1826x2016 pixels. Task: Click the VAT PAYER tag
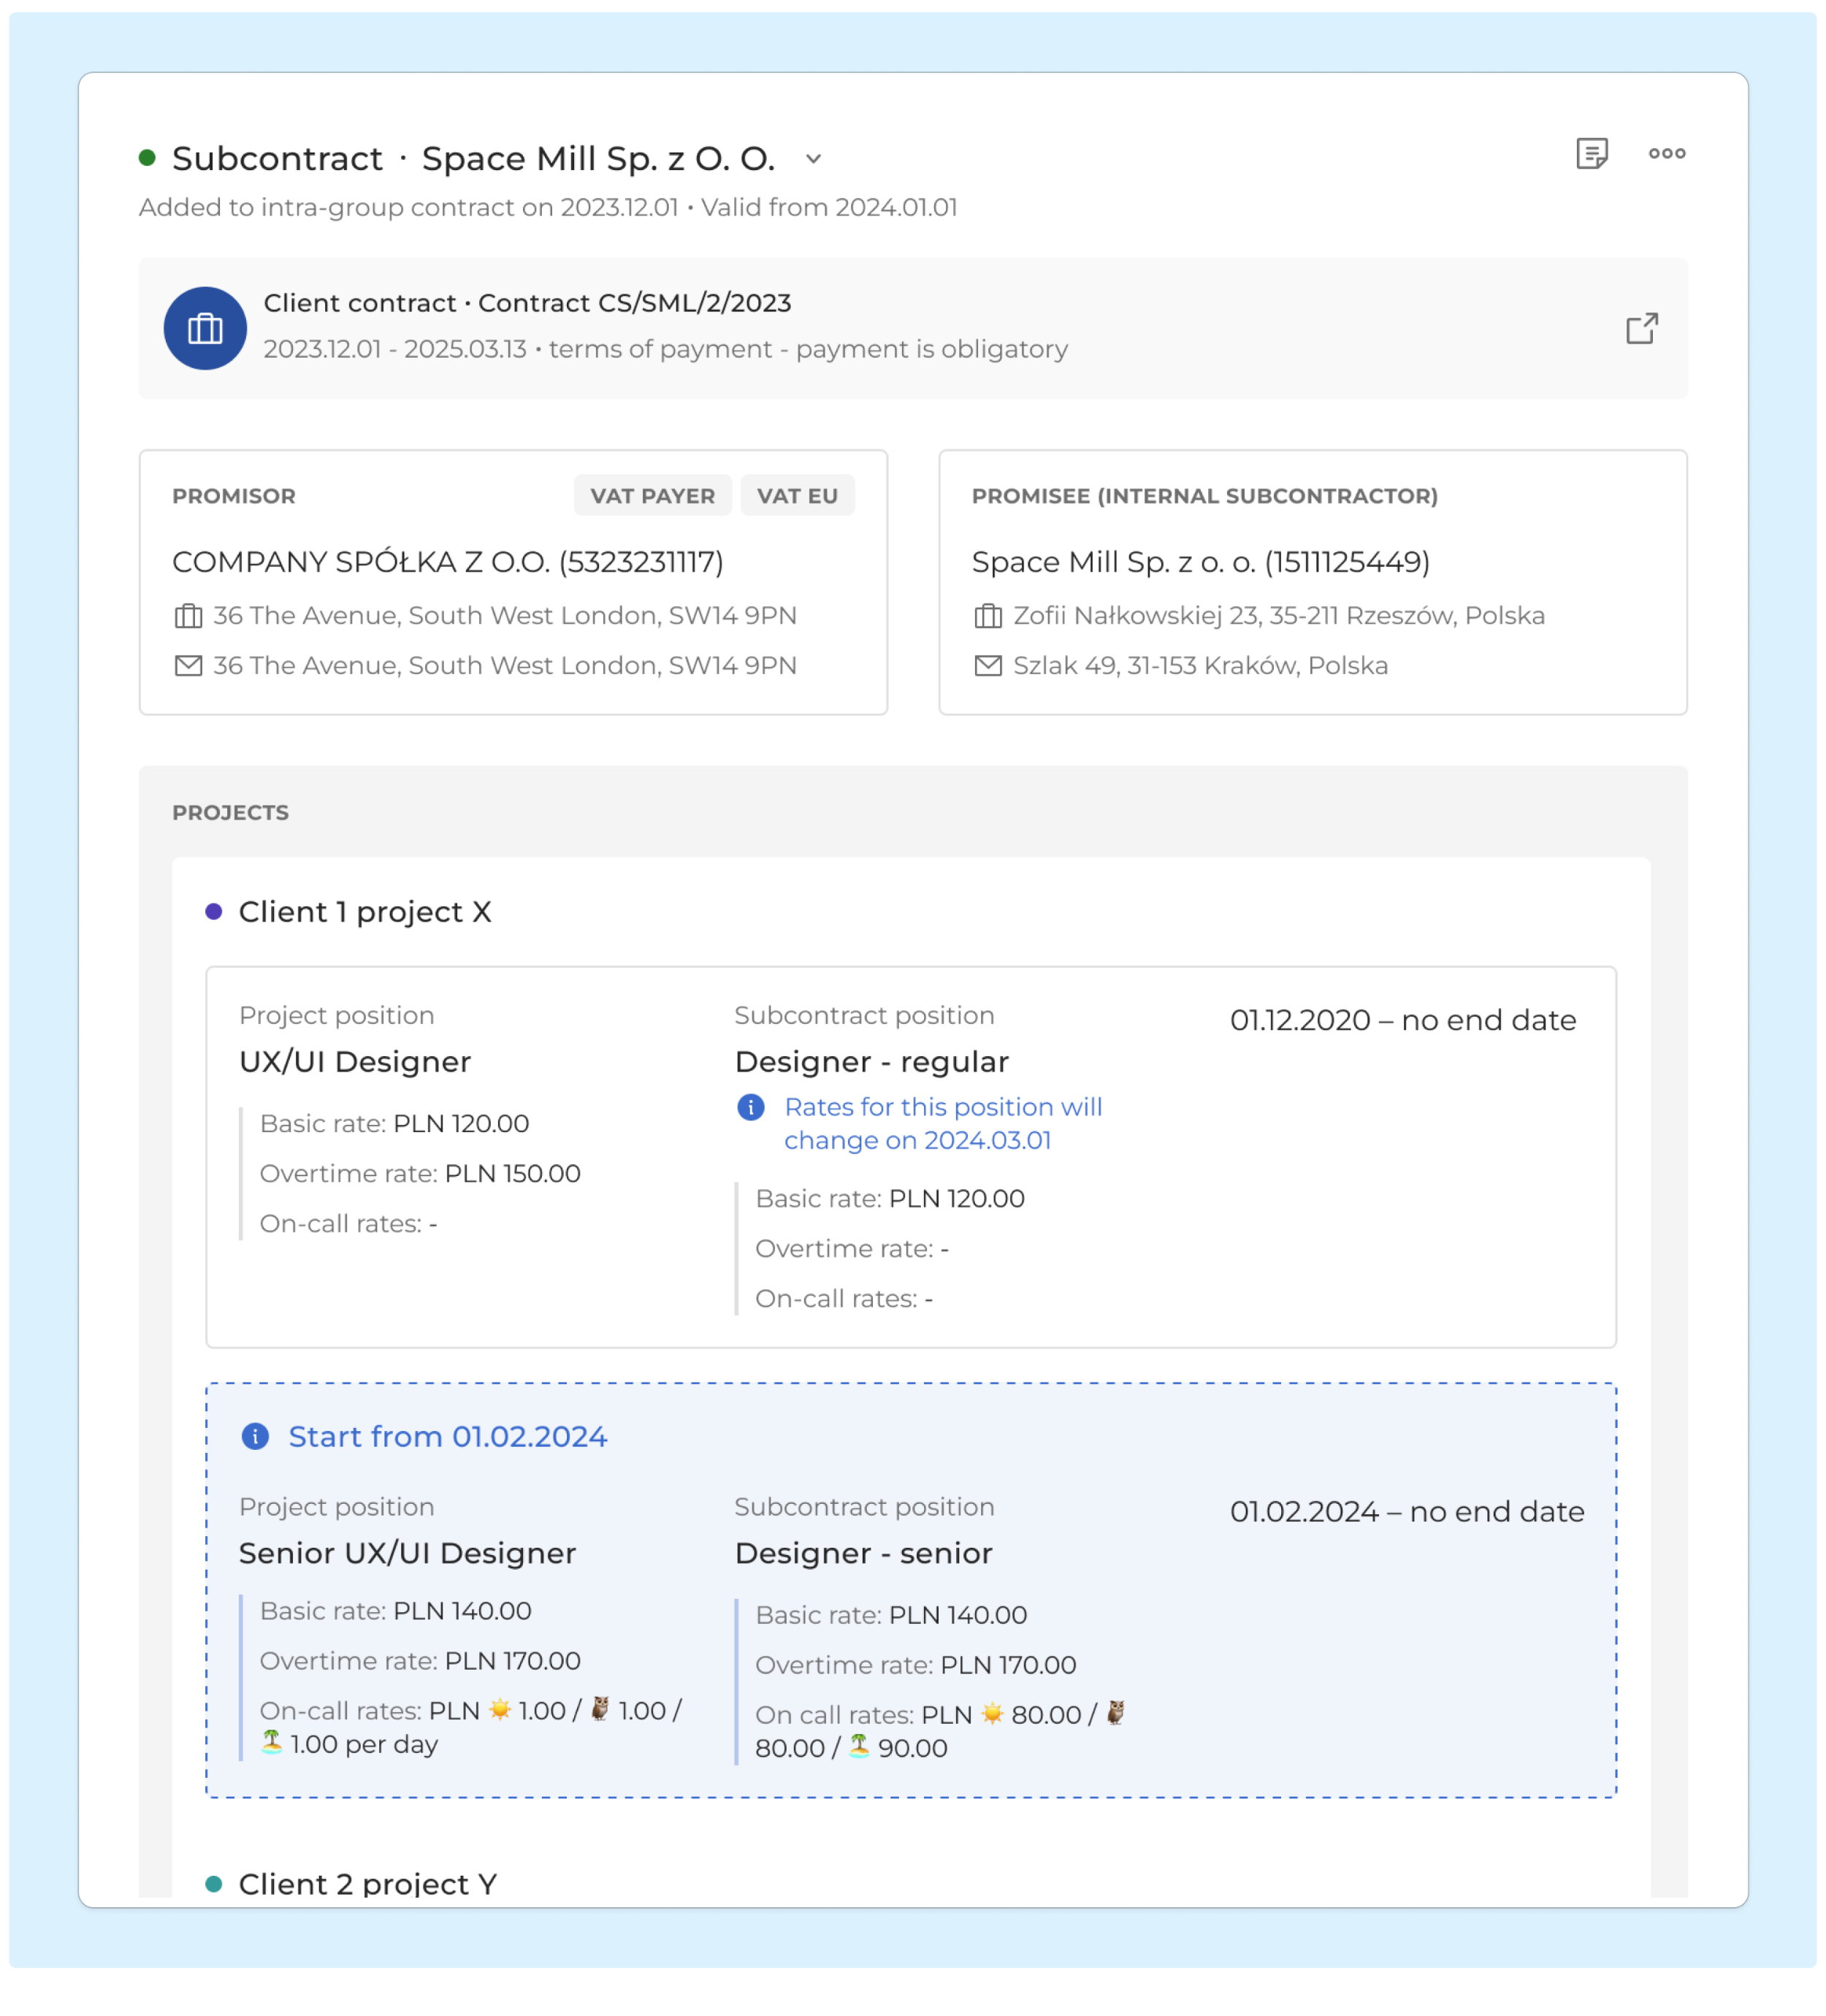click(x=652, y=496)
